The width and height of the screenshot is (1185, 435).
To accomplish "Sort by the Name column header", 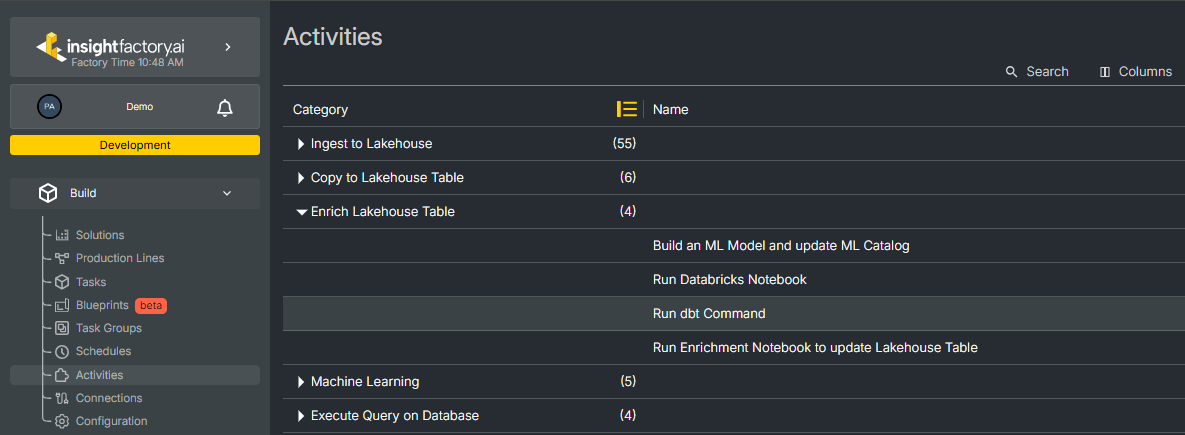I will click(x=671, y=110).
